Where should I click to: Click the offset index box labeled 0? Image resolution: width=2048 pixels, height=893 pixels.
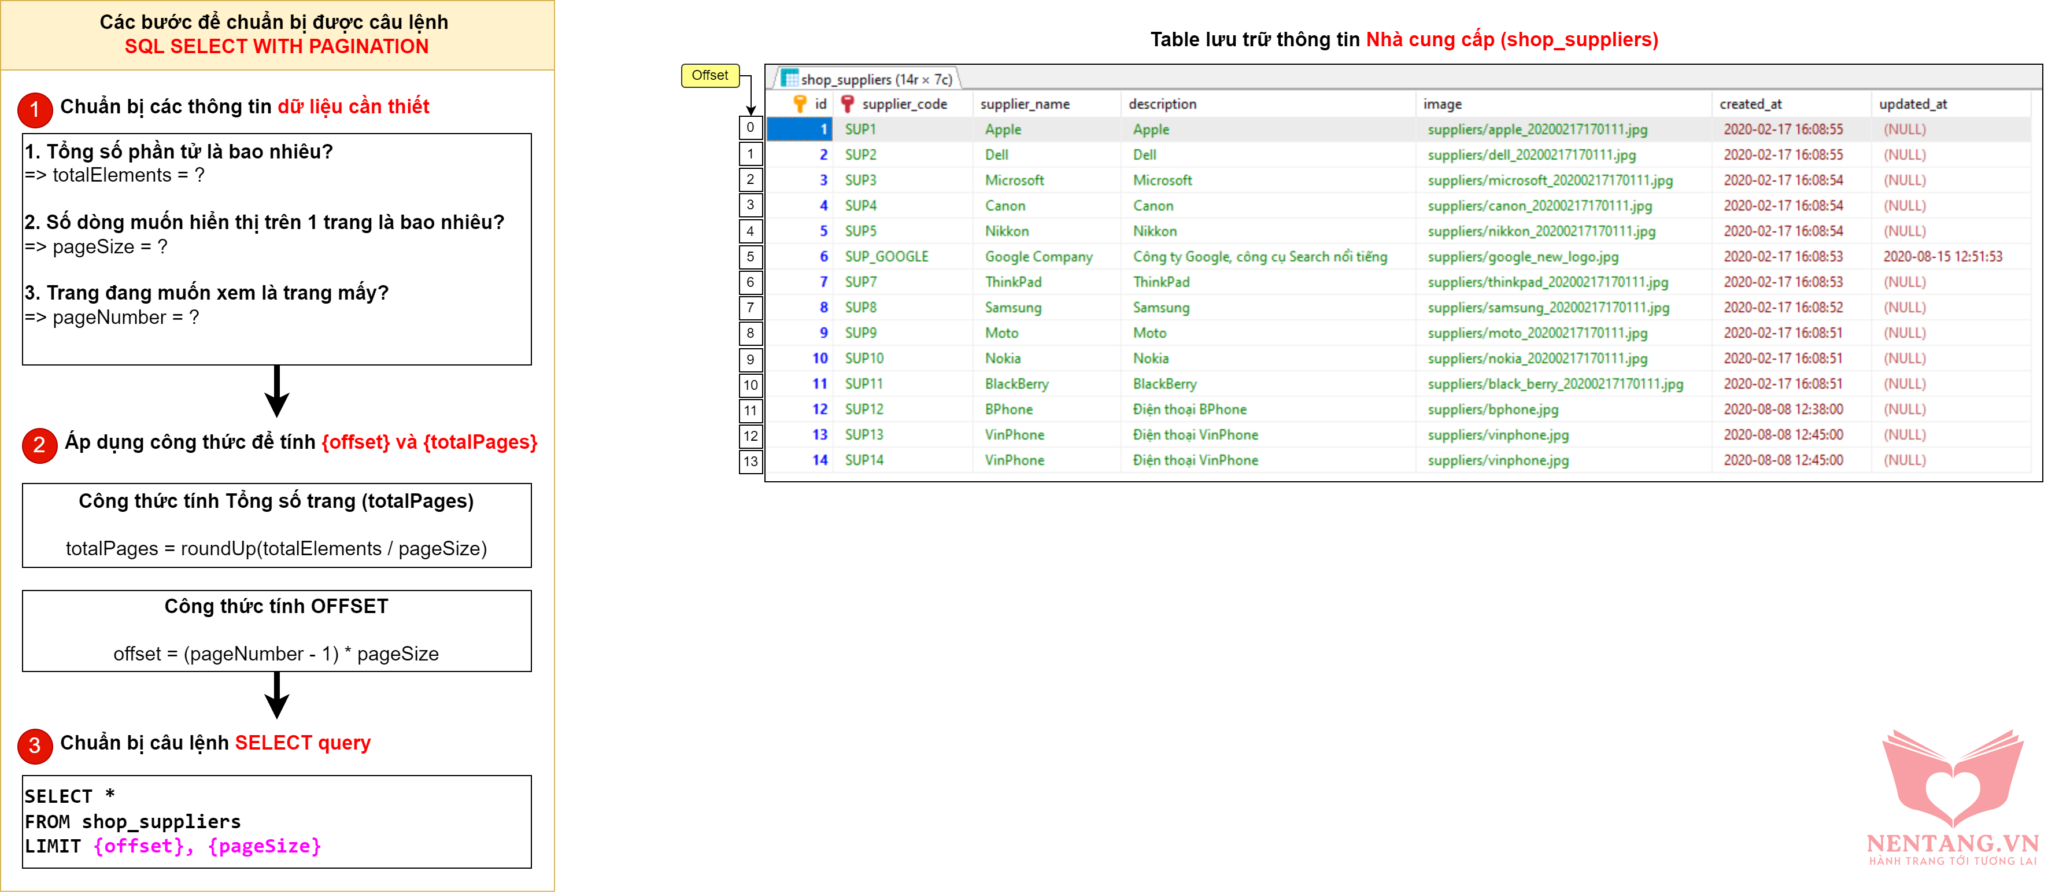tap(750, 128)
